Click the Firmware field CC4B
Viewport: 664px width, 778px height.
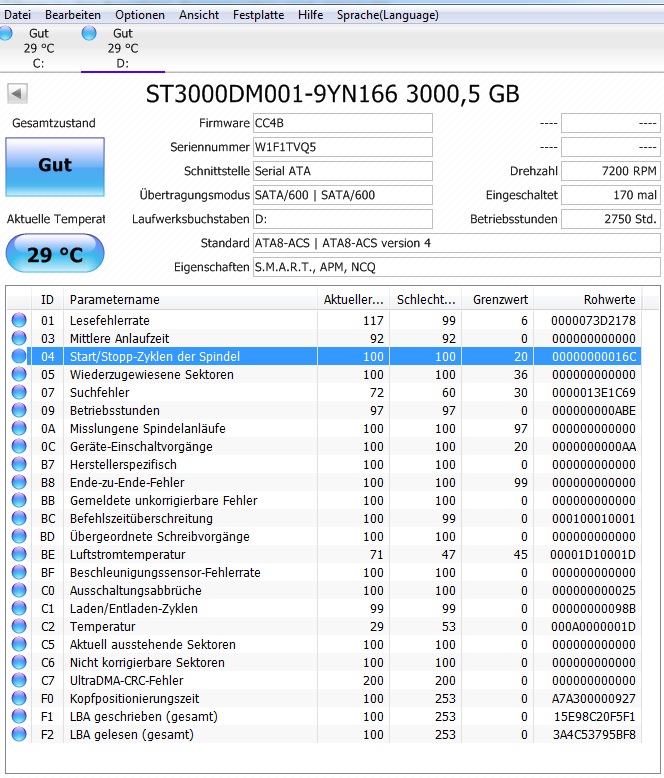342,123
